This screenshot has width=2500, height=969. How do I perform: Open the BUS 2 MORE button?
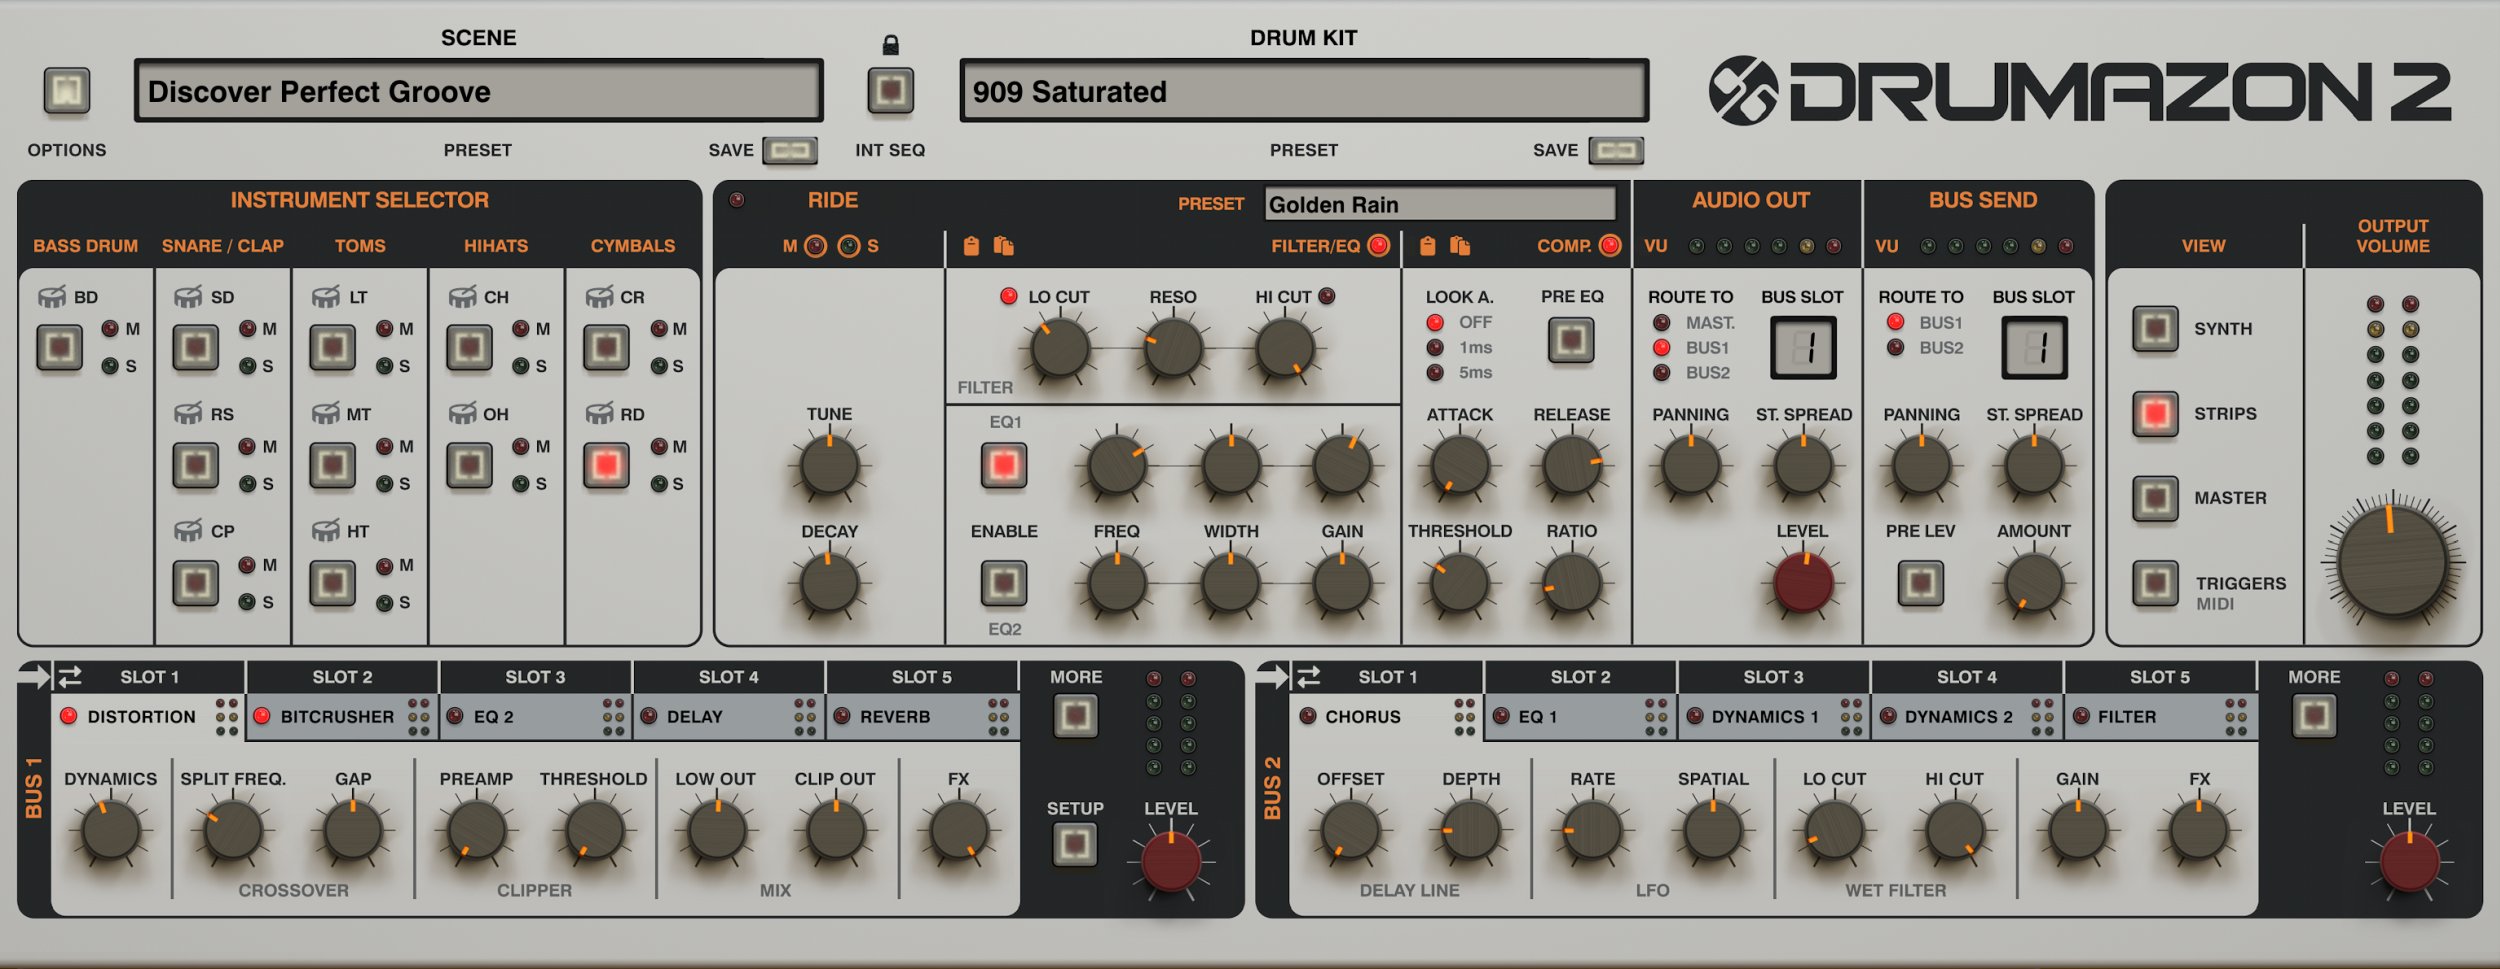click(x=2314, y=716)
